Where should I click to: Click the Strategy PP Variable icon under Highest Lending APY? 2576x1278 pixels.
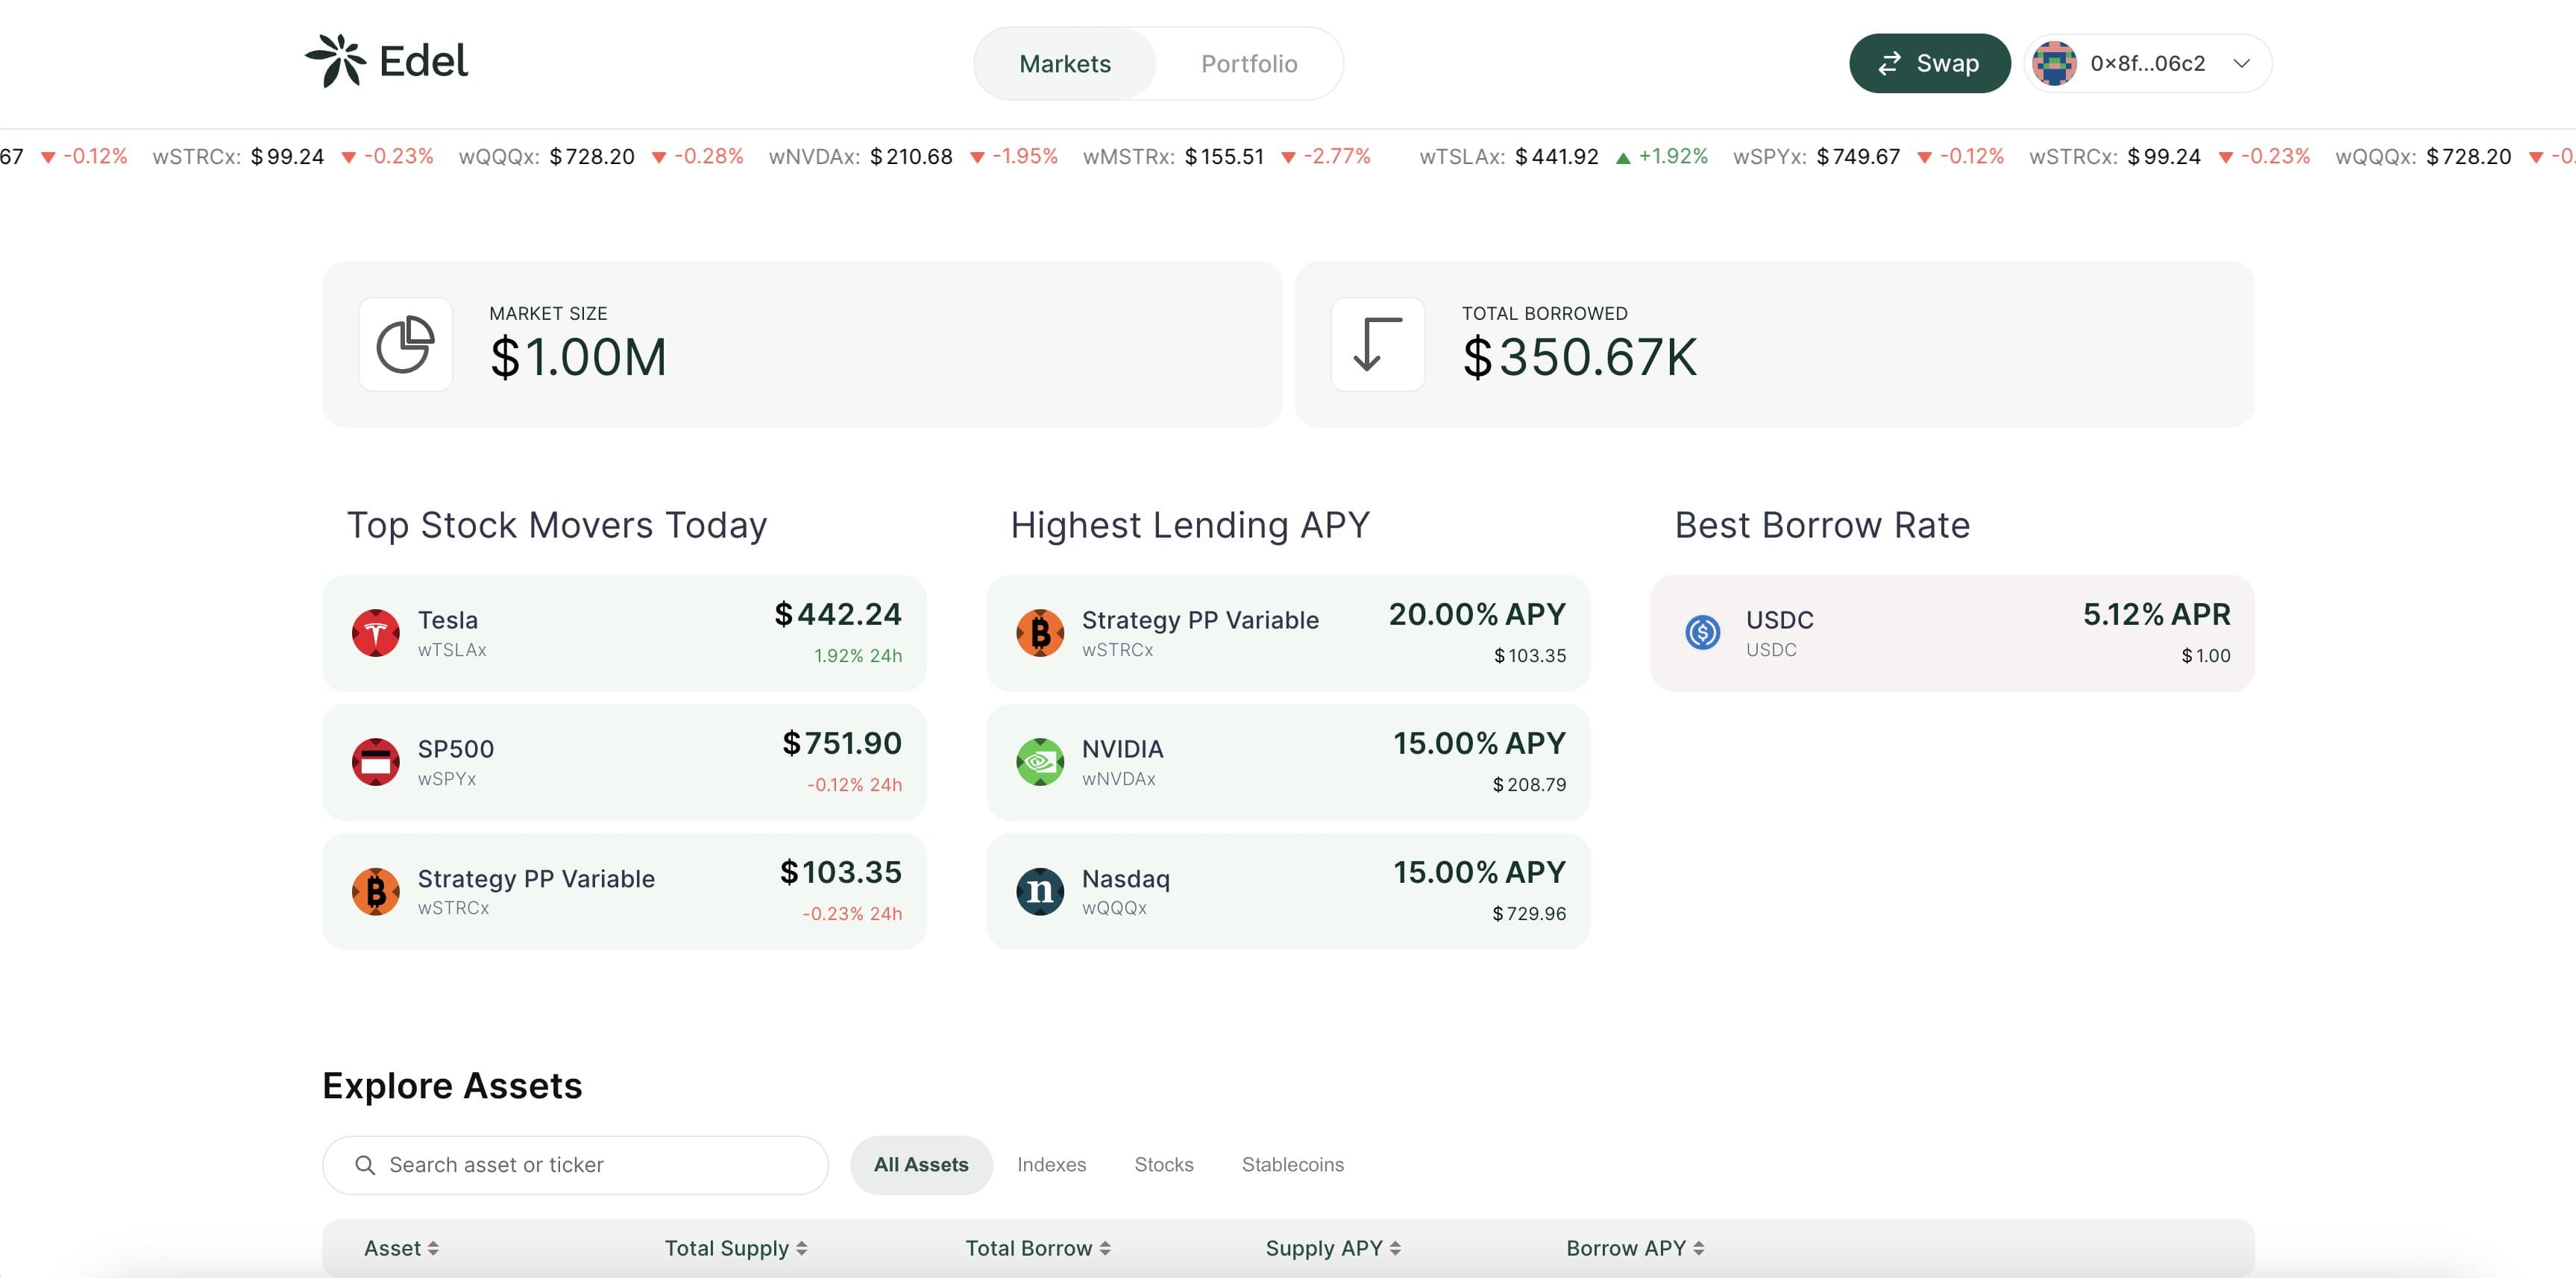click(1040, 633)
